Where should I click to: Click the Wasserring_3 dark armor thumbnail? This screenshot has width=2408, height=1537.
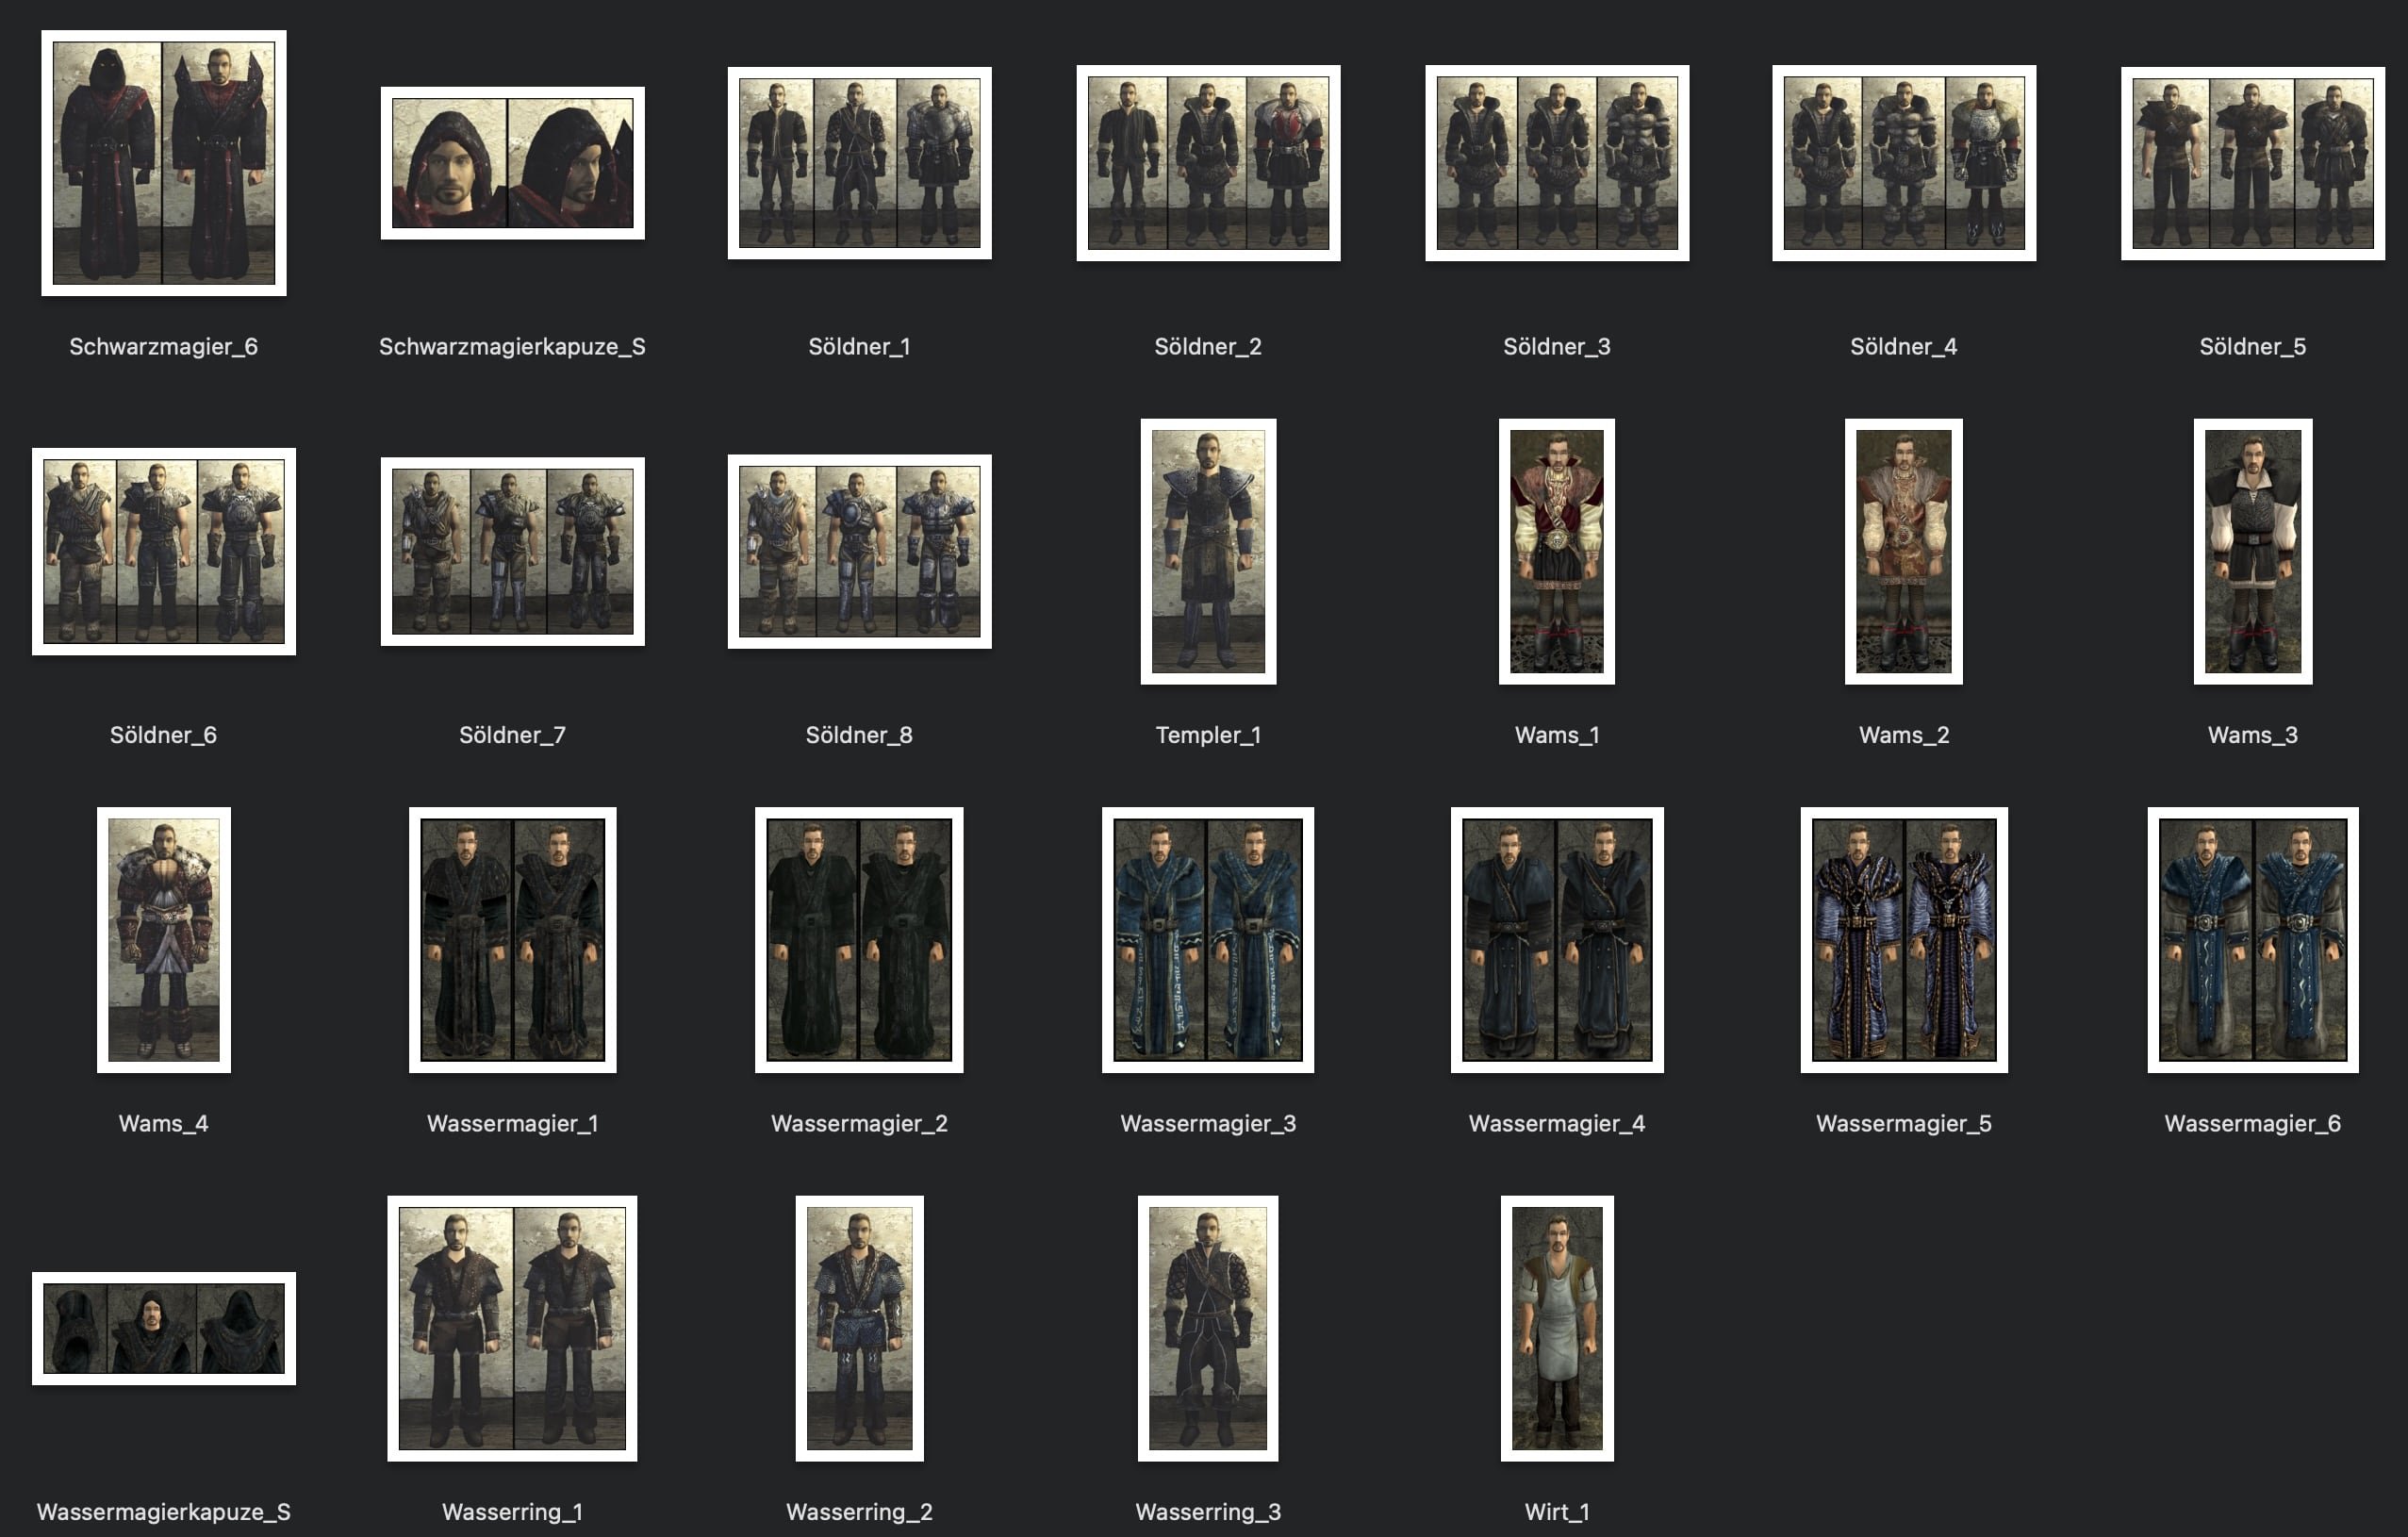pos(1208,1328)
